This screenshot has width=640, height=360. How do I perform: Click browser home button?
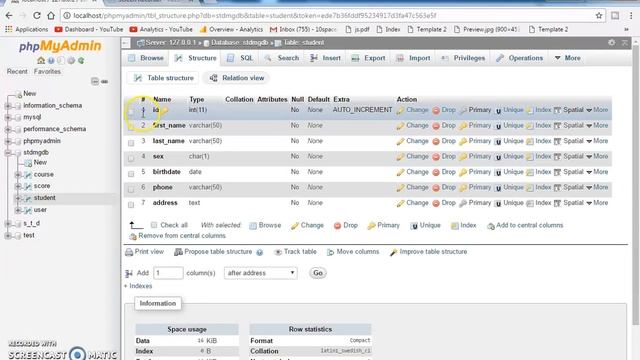[51, 16]
